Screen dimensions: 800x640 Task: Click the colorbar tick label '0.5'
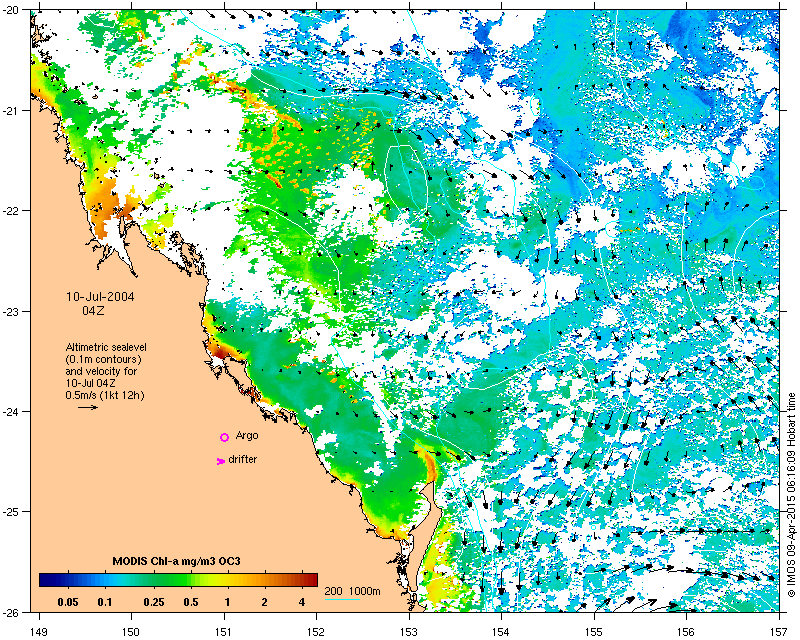point(191,602)
